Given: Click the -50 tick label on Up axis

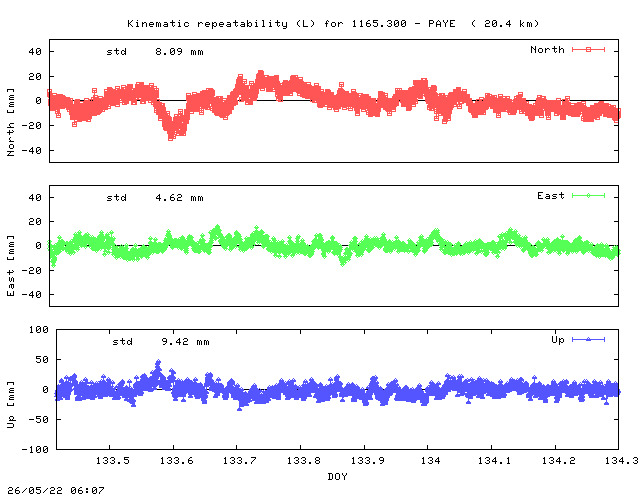Looking at the screenshot, I should click(38, 420).
